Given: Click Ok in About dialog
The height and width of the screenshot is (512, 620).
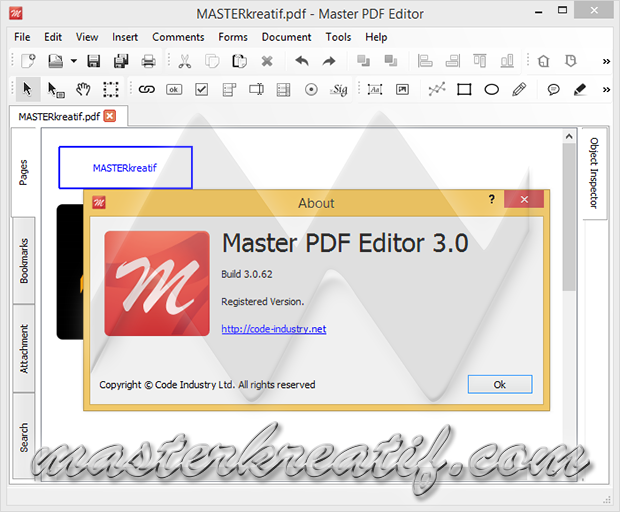Looking at the screenshot, I should [500, 384].
